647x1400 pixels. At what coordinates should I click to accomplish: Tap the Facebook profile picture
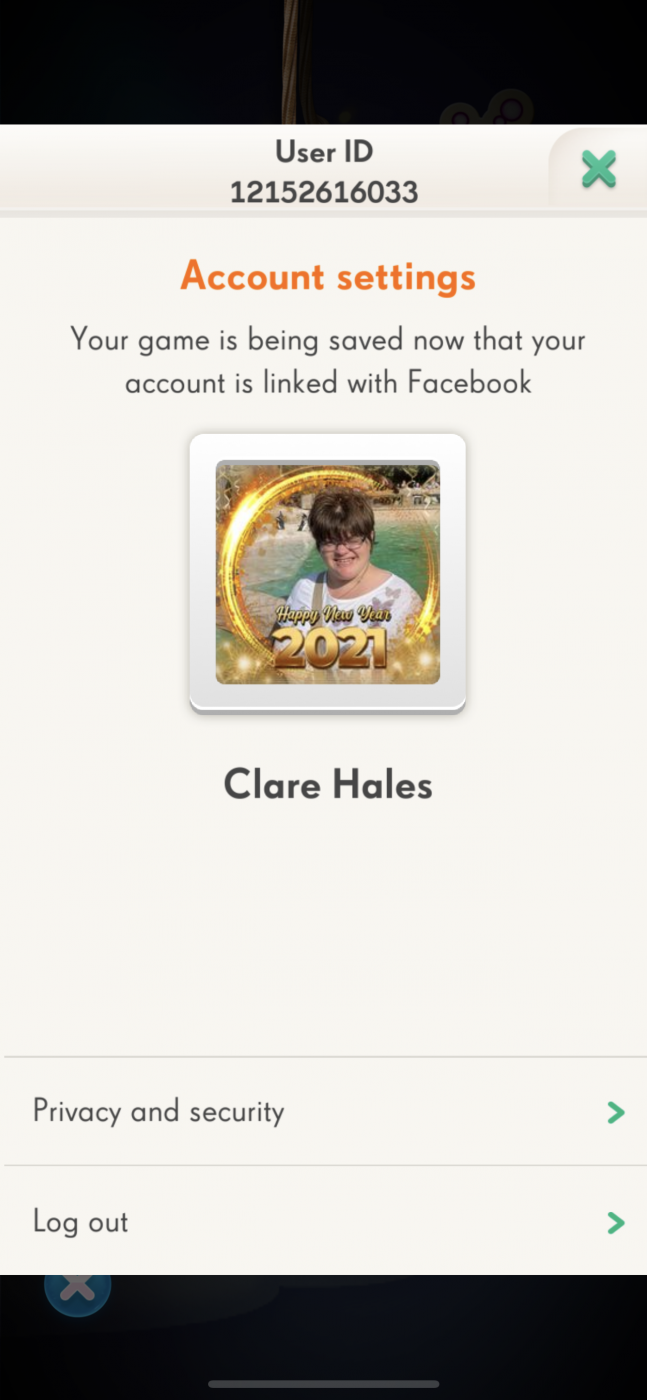tap(328, 572)
